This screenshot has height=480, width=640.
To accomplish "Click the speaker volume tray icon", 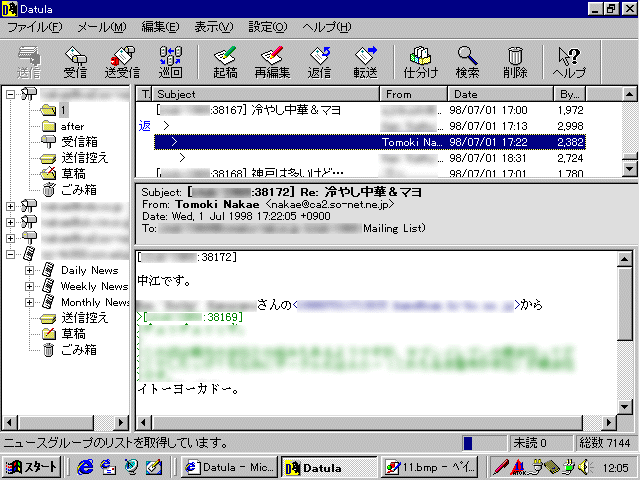I will (586, 467).
